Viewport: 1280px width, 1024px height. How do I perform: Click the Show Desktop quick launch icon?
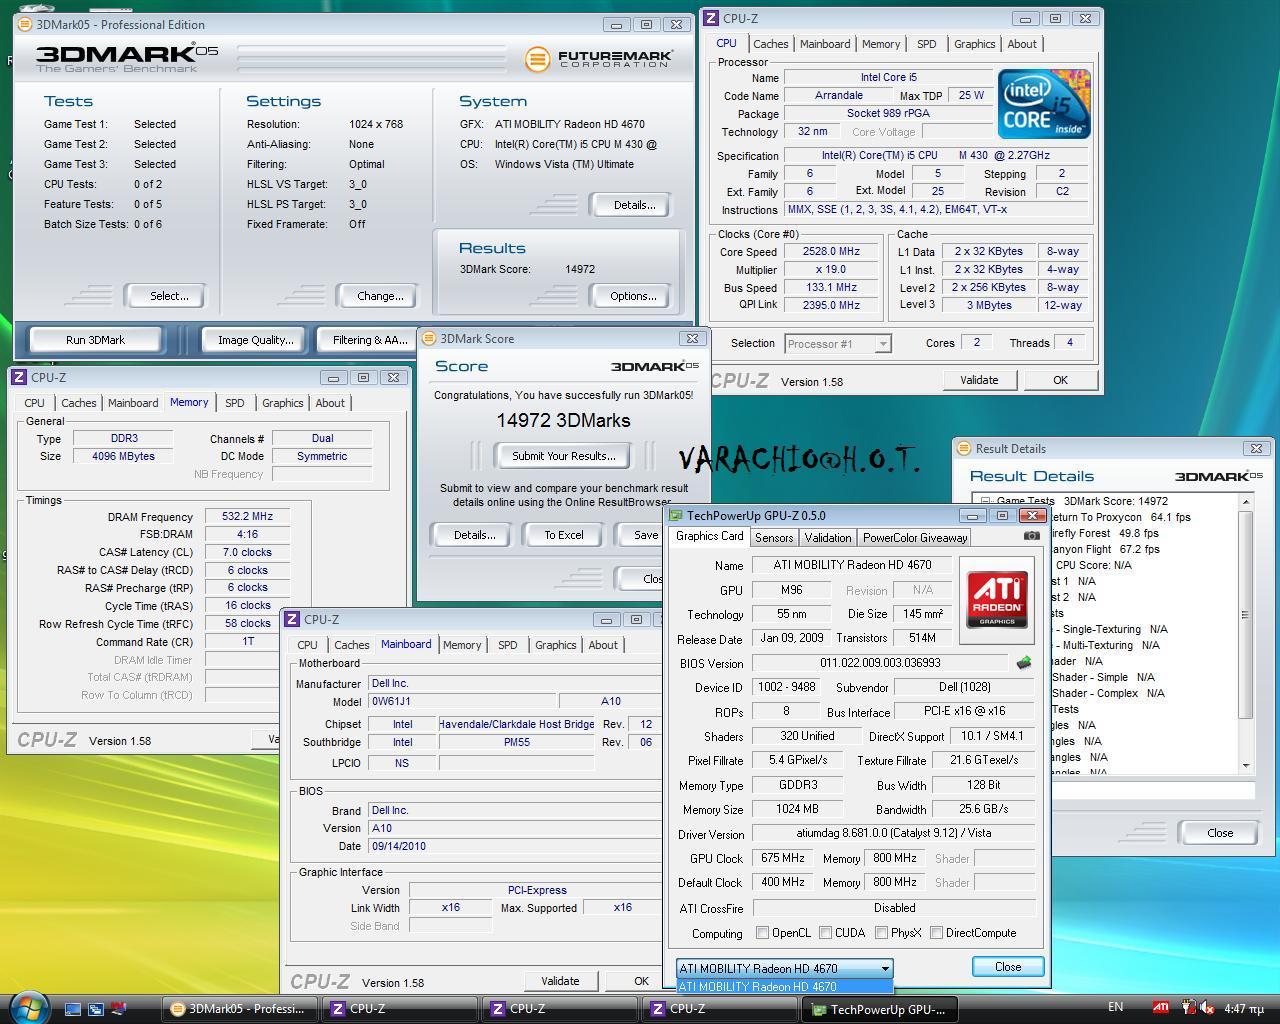(x=73, y=1009)
